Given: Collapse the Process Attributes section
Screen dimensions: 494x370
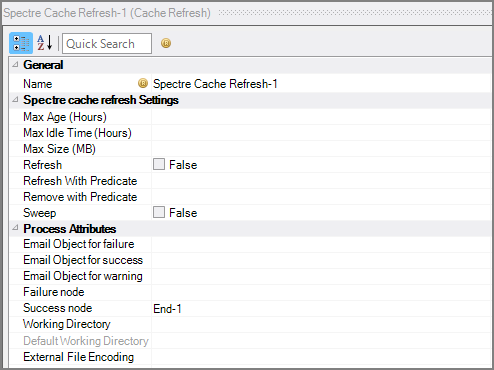Looking at the screenshot, I should (x=15, y=228).
